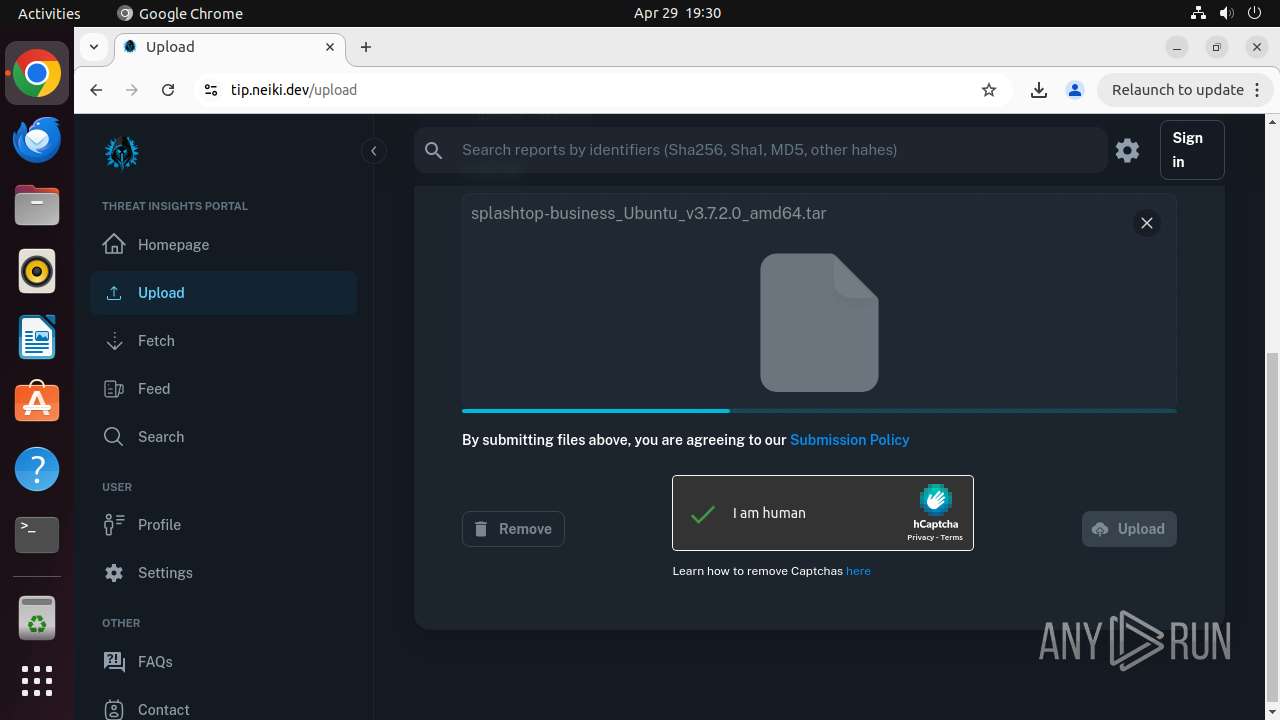The image size is (1280, 720).
Task: Open LibreOffice Writer from the dock
Action: pyautogui.click(x=37, y=338)
